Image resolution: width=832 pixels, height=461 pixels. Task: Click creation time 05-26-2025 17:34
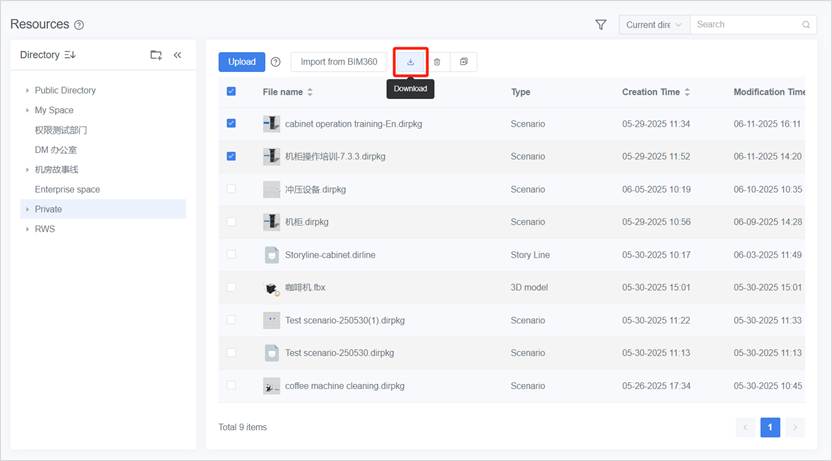[x=656, y=386]
